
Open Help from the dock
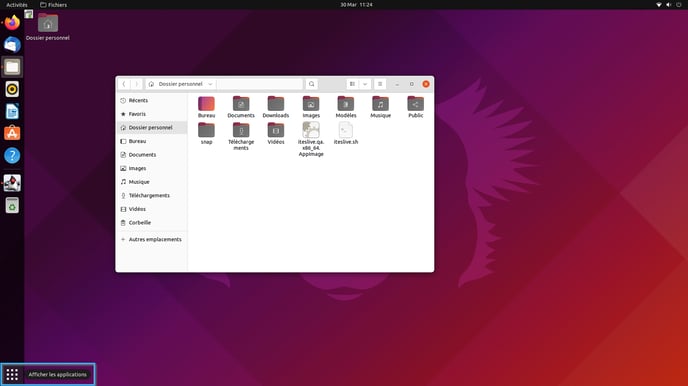tap(12, 155)
